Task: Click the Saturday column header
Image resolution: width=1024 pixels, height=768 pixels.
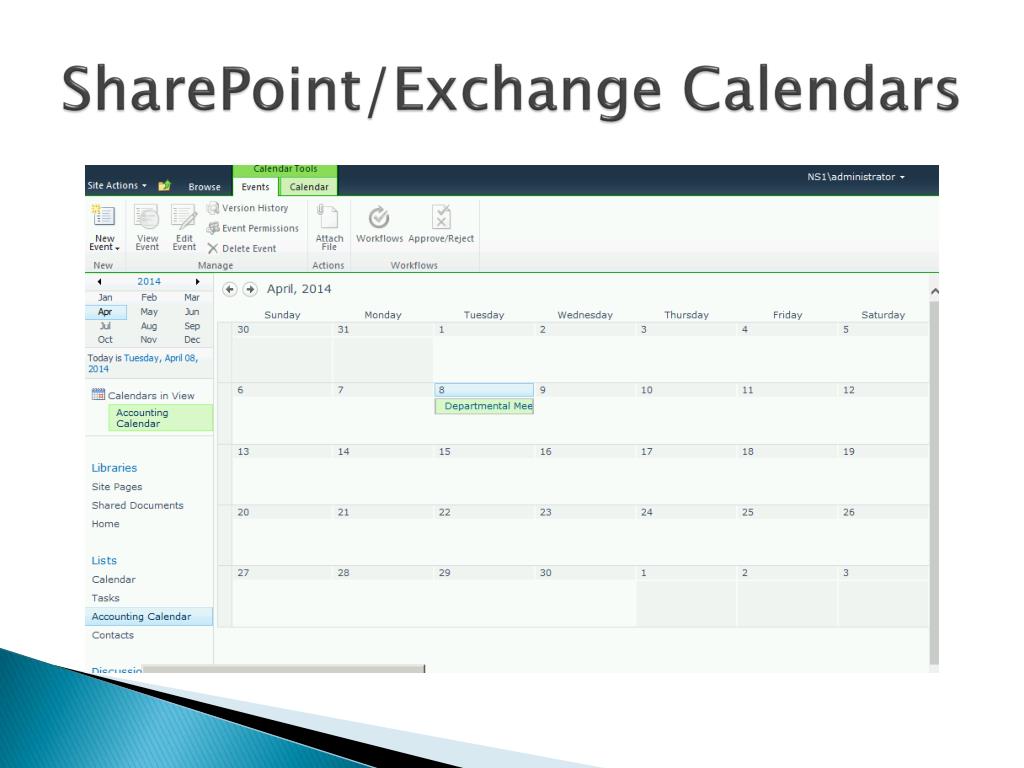Action: click(883, 315)
